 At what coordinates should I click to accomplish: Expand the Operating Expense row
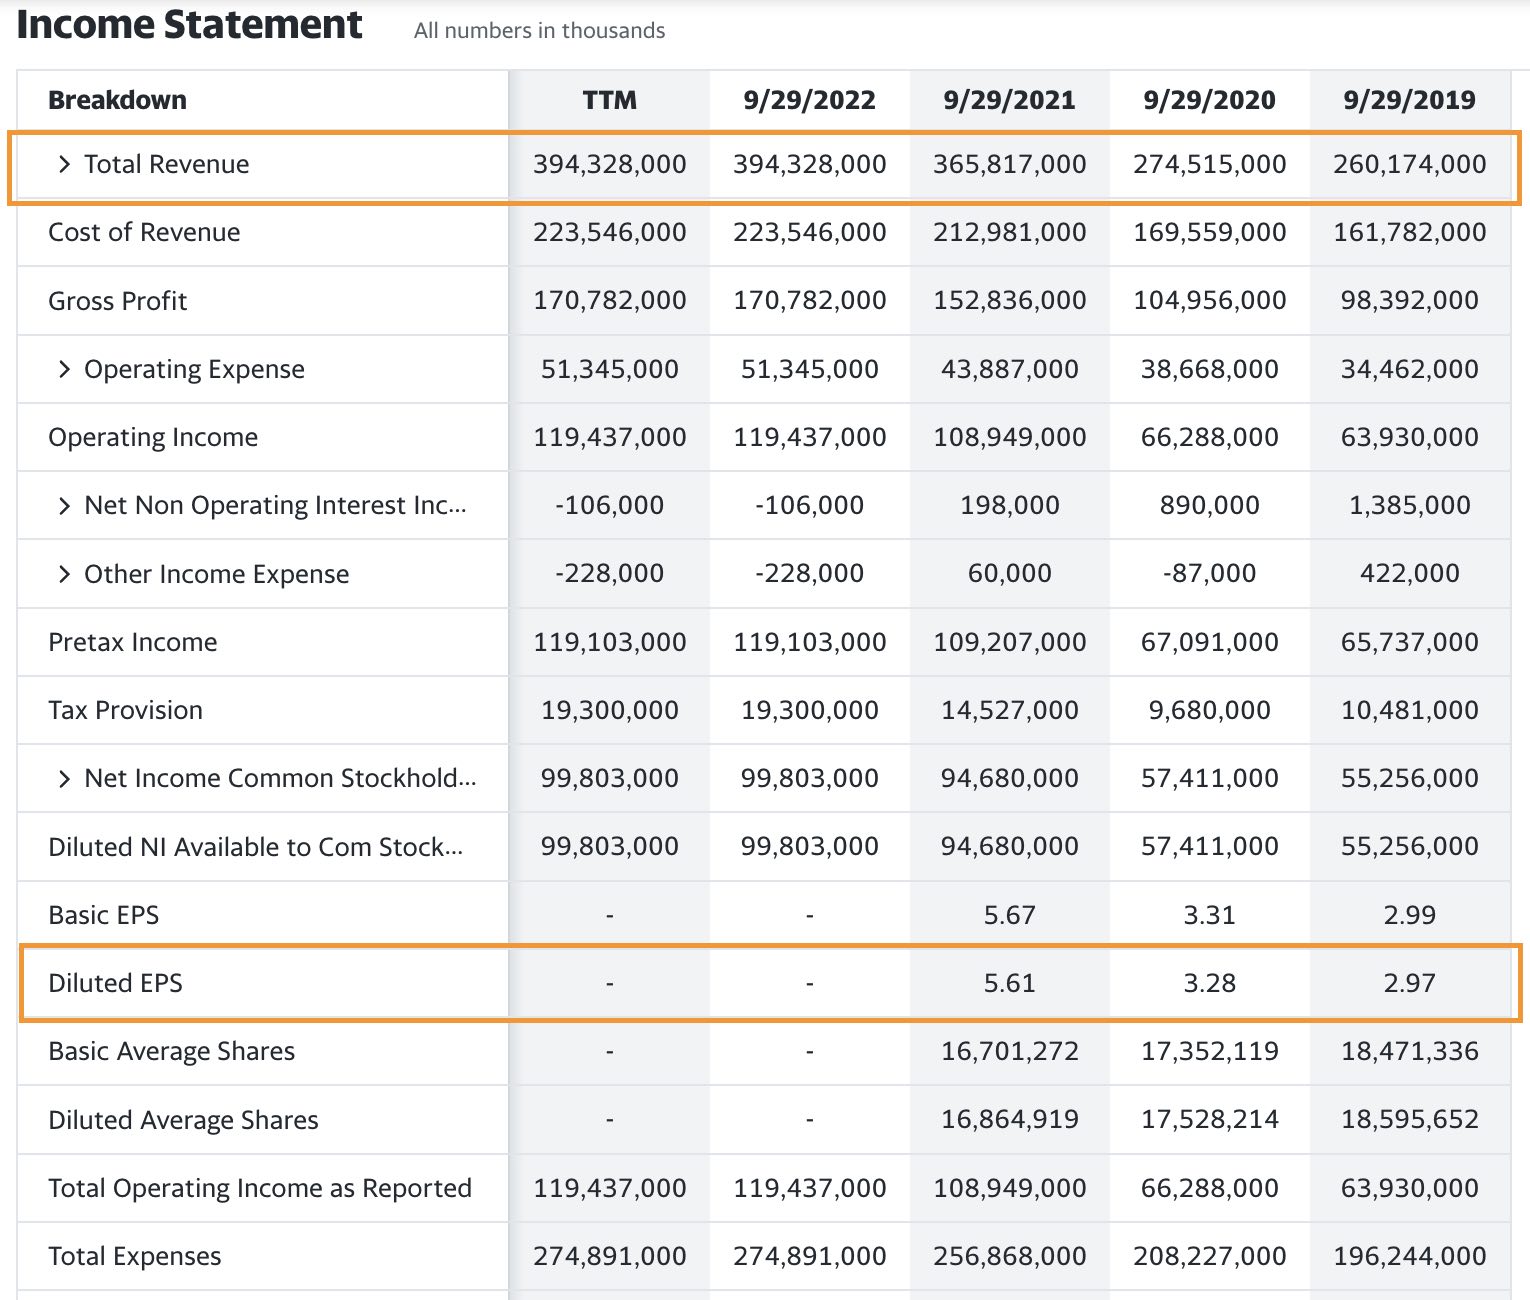coord(64,369)
